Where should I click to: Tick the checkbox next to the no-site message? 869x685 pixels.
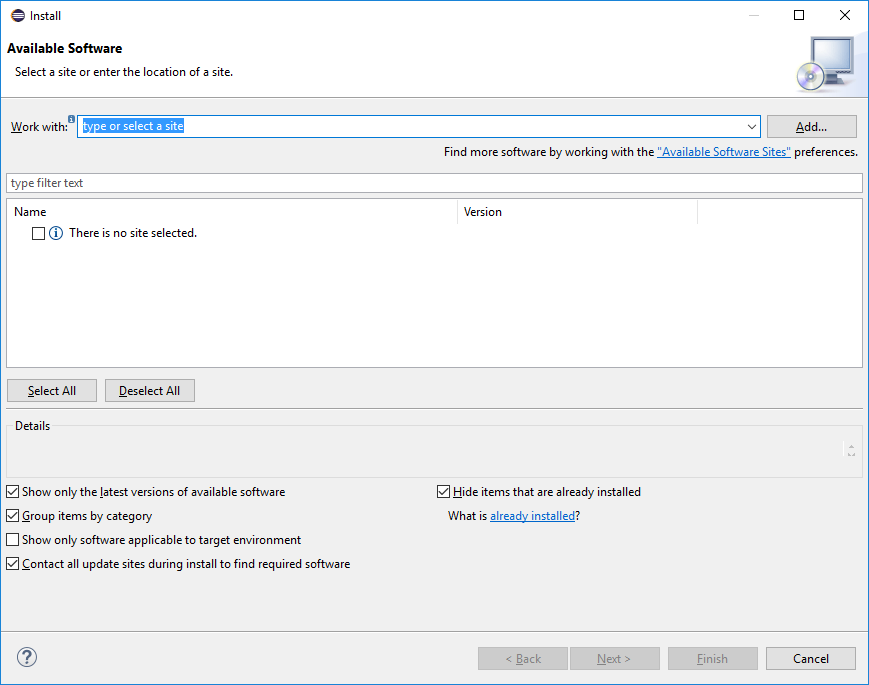coord(36,232)
